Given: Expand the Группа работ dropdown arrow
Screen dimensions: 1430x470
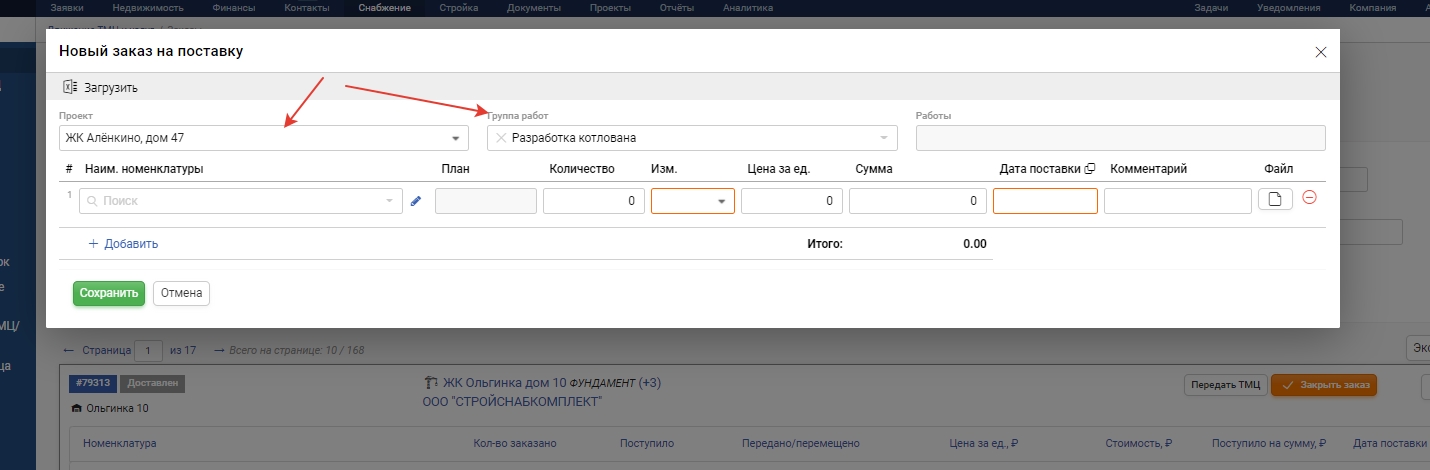Looking at the screenshot, I should pyautogui.click(x=883, y=138).
